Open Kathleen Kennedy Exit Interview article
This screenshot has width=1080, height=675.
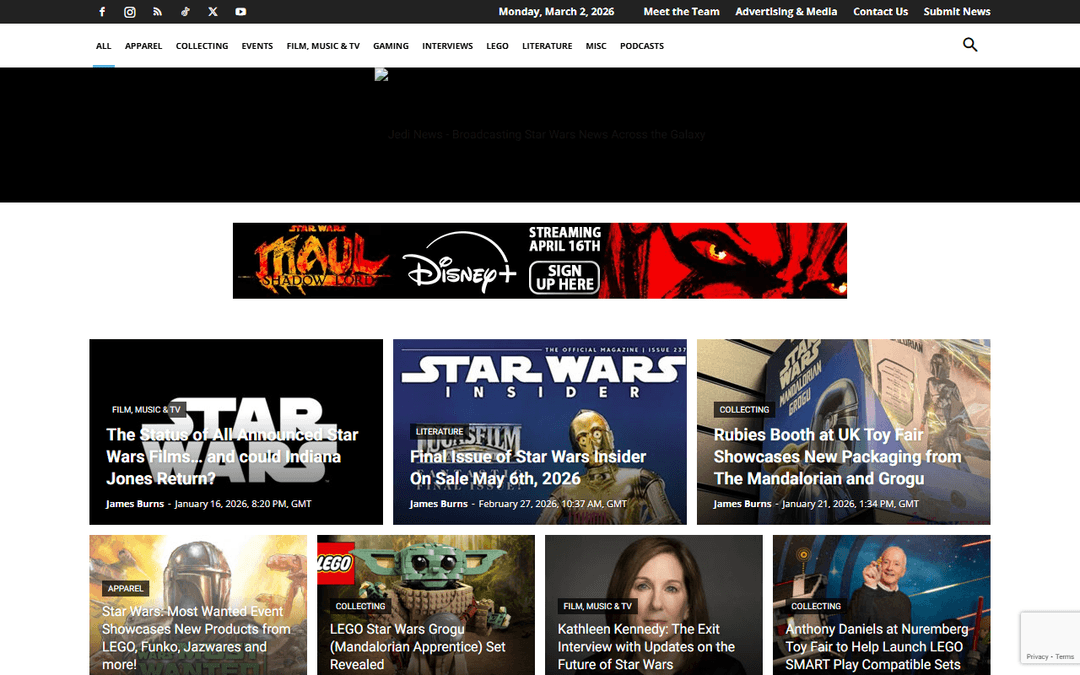click(646, 647)
